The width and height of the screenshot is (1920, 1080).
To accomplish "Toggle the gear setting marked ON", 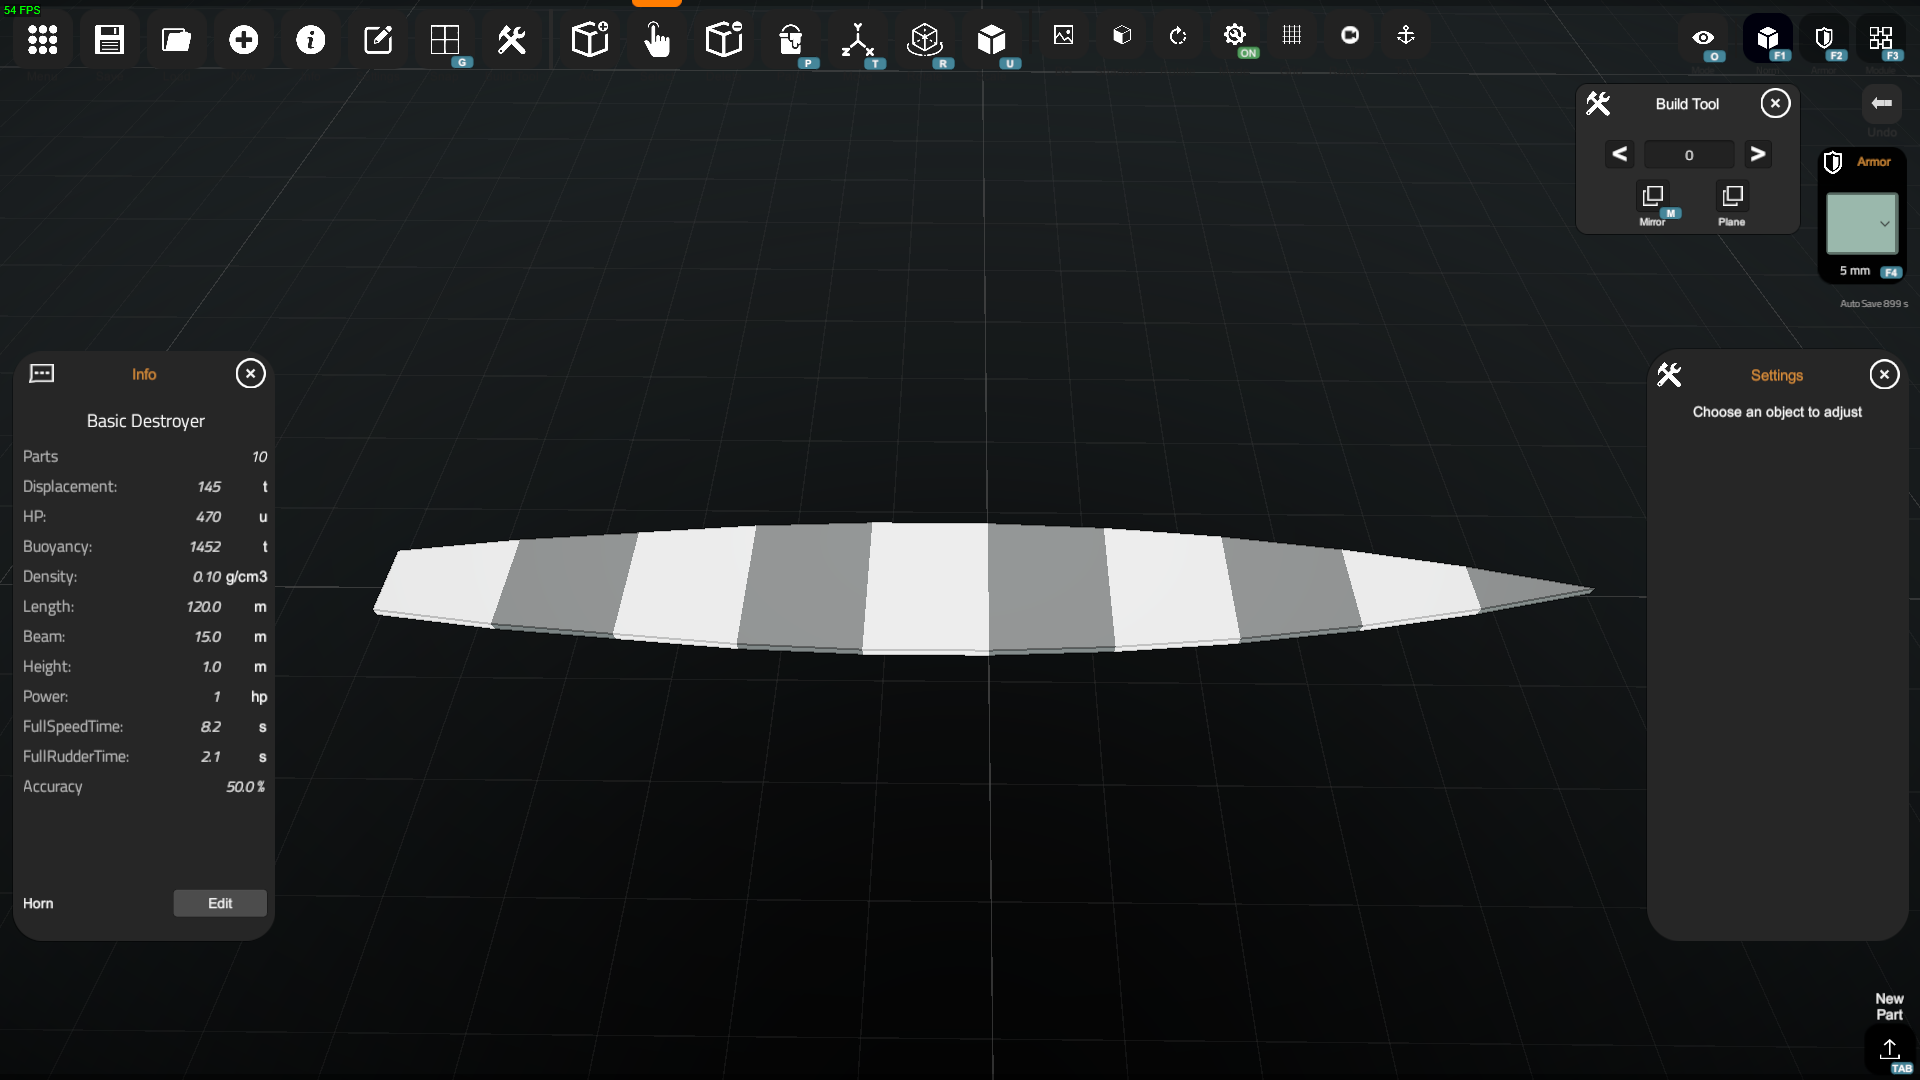I will (x=1235, y=36).
